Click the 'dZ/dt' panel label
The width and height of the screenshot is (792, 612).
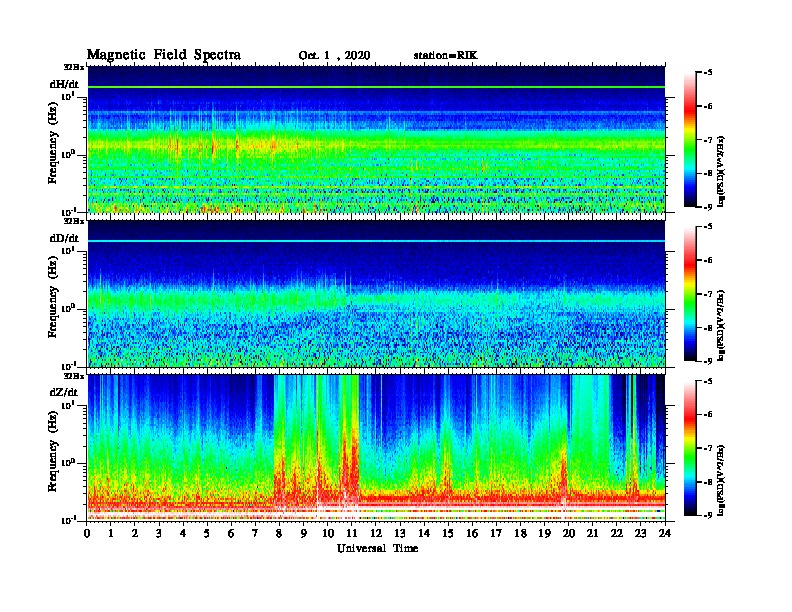click(x=64, y=392)
